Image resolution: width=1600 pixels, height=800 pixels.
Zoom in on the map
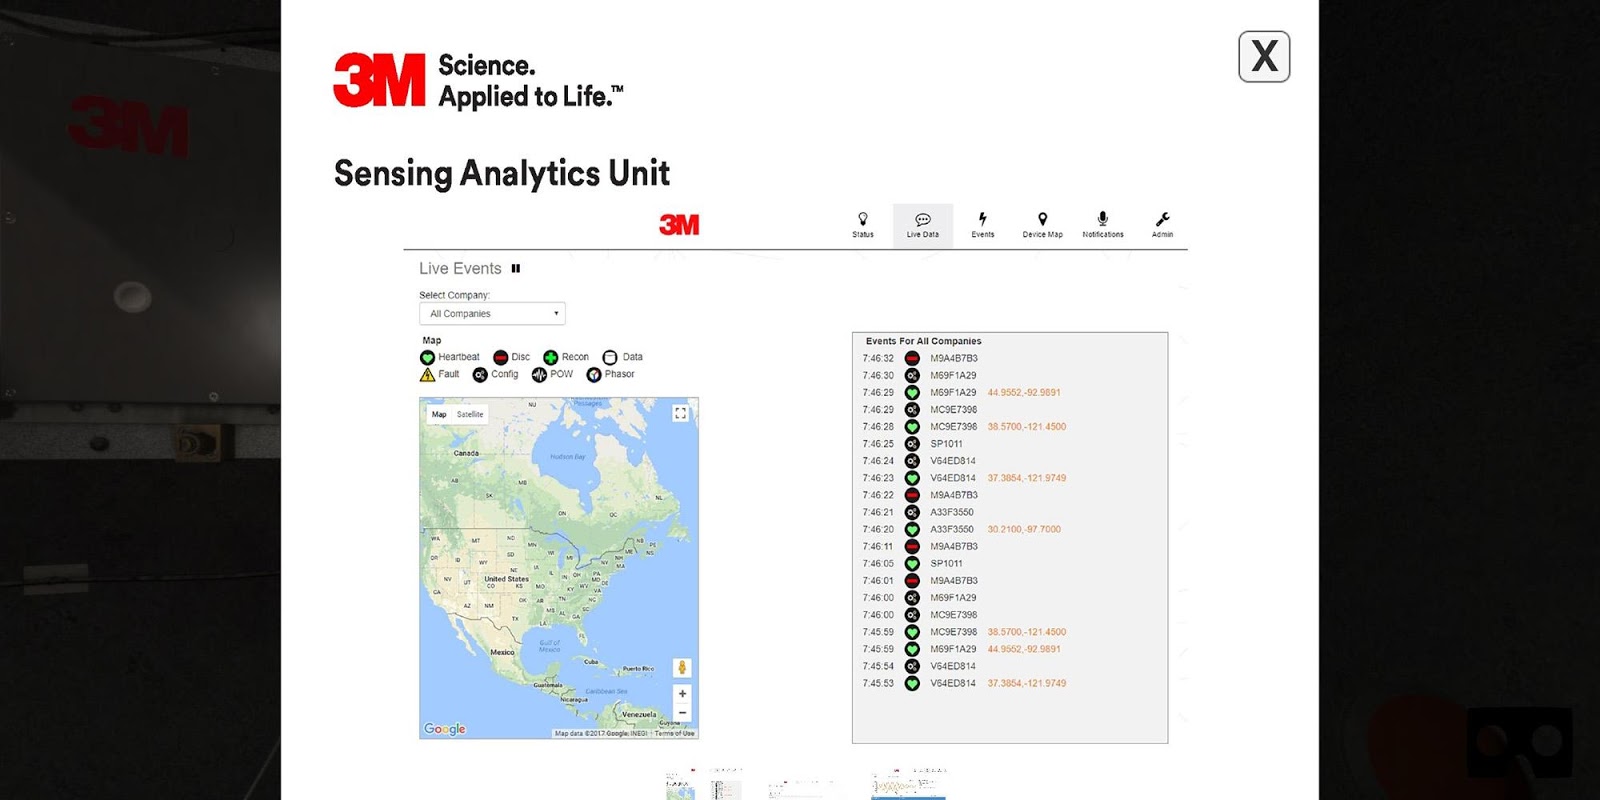pos(682,694)
